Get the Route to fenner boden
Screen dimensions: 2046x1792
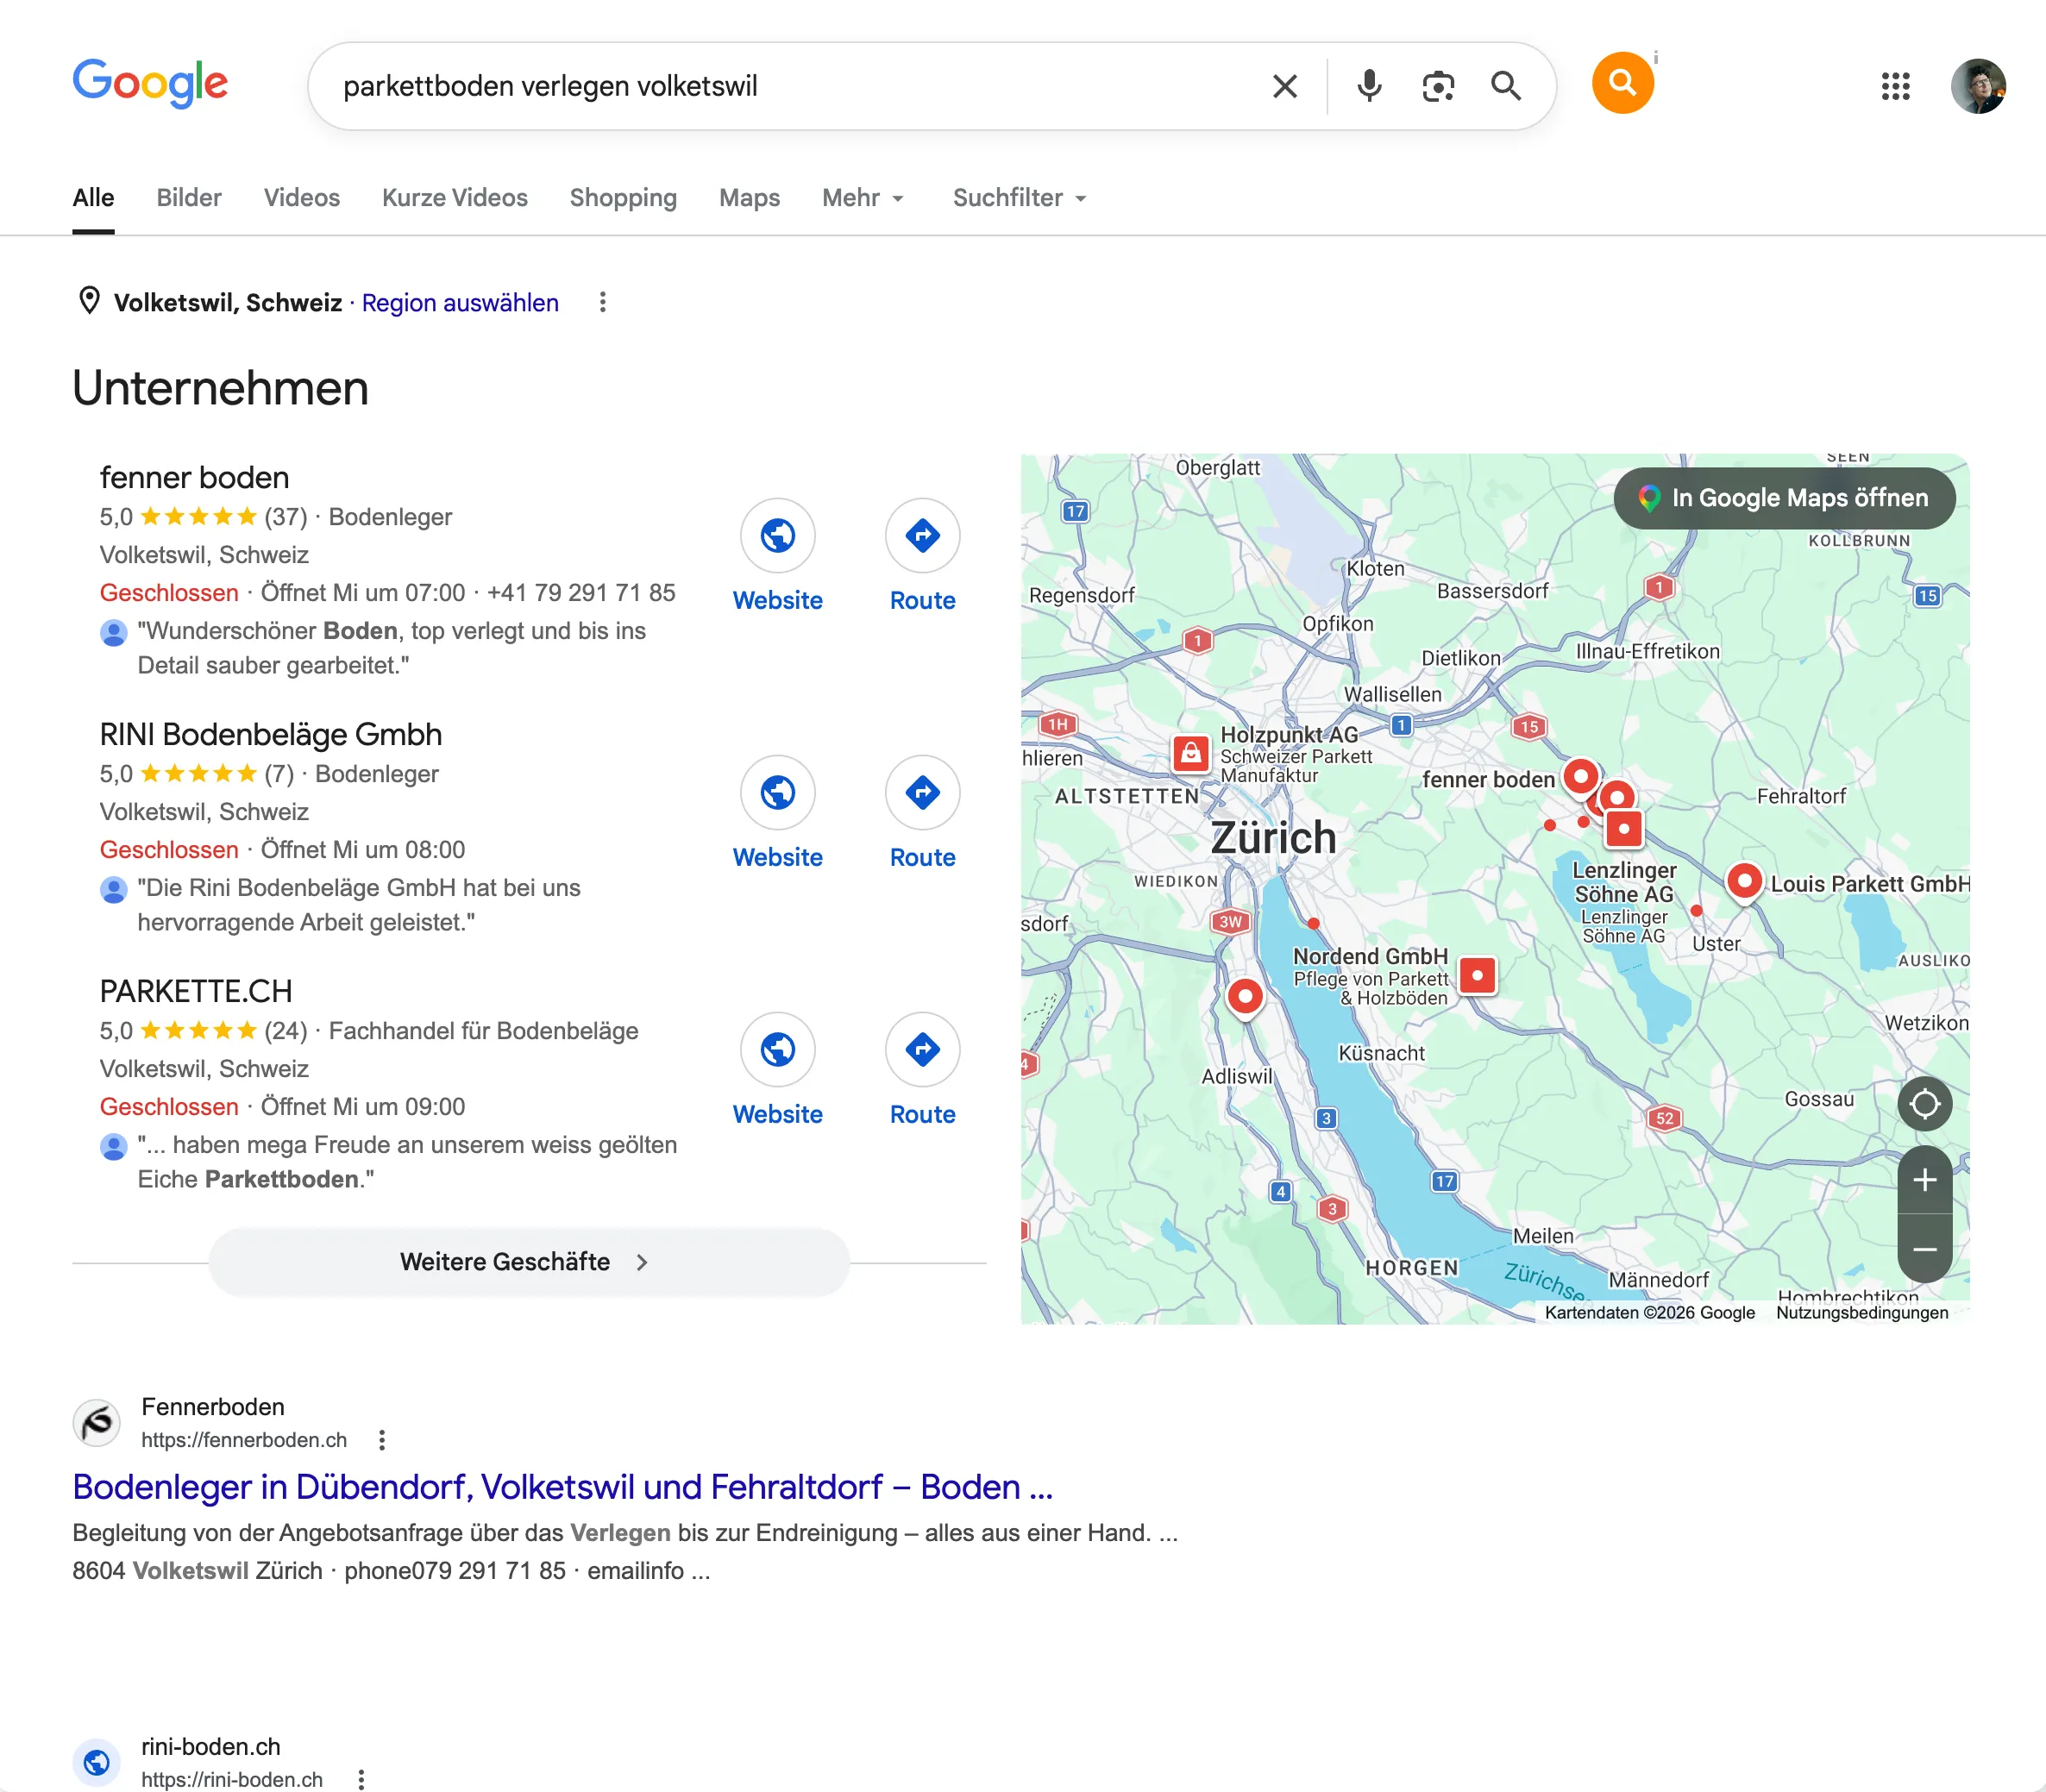(x=922, y=535)
